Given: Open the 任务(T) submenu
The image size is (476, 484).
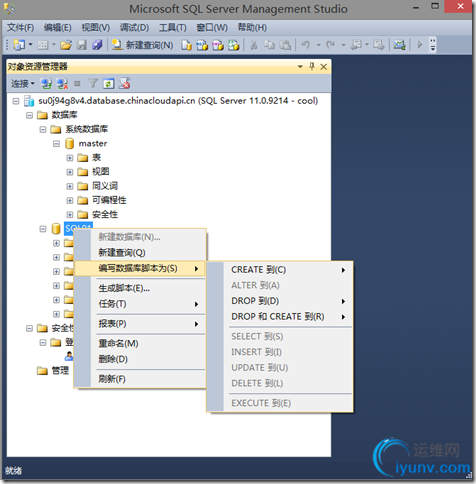Looking at the screenshot, I should [x=140, y=304].
